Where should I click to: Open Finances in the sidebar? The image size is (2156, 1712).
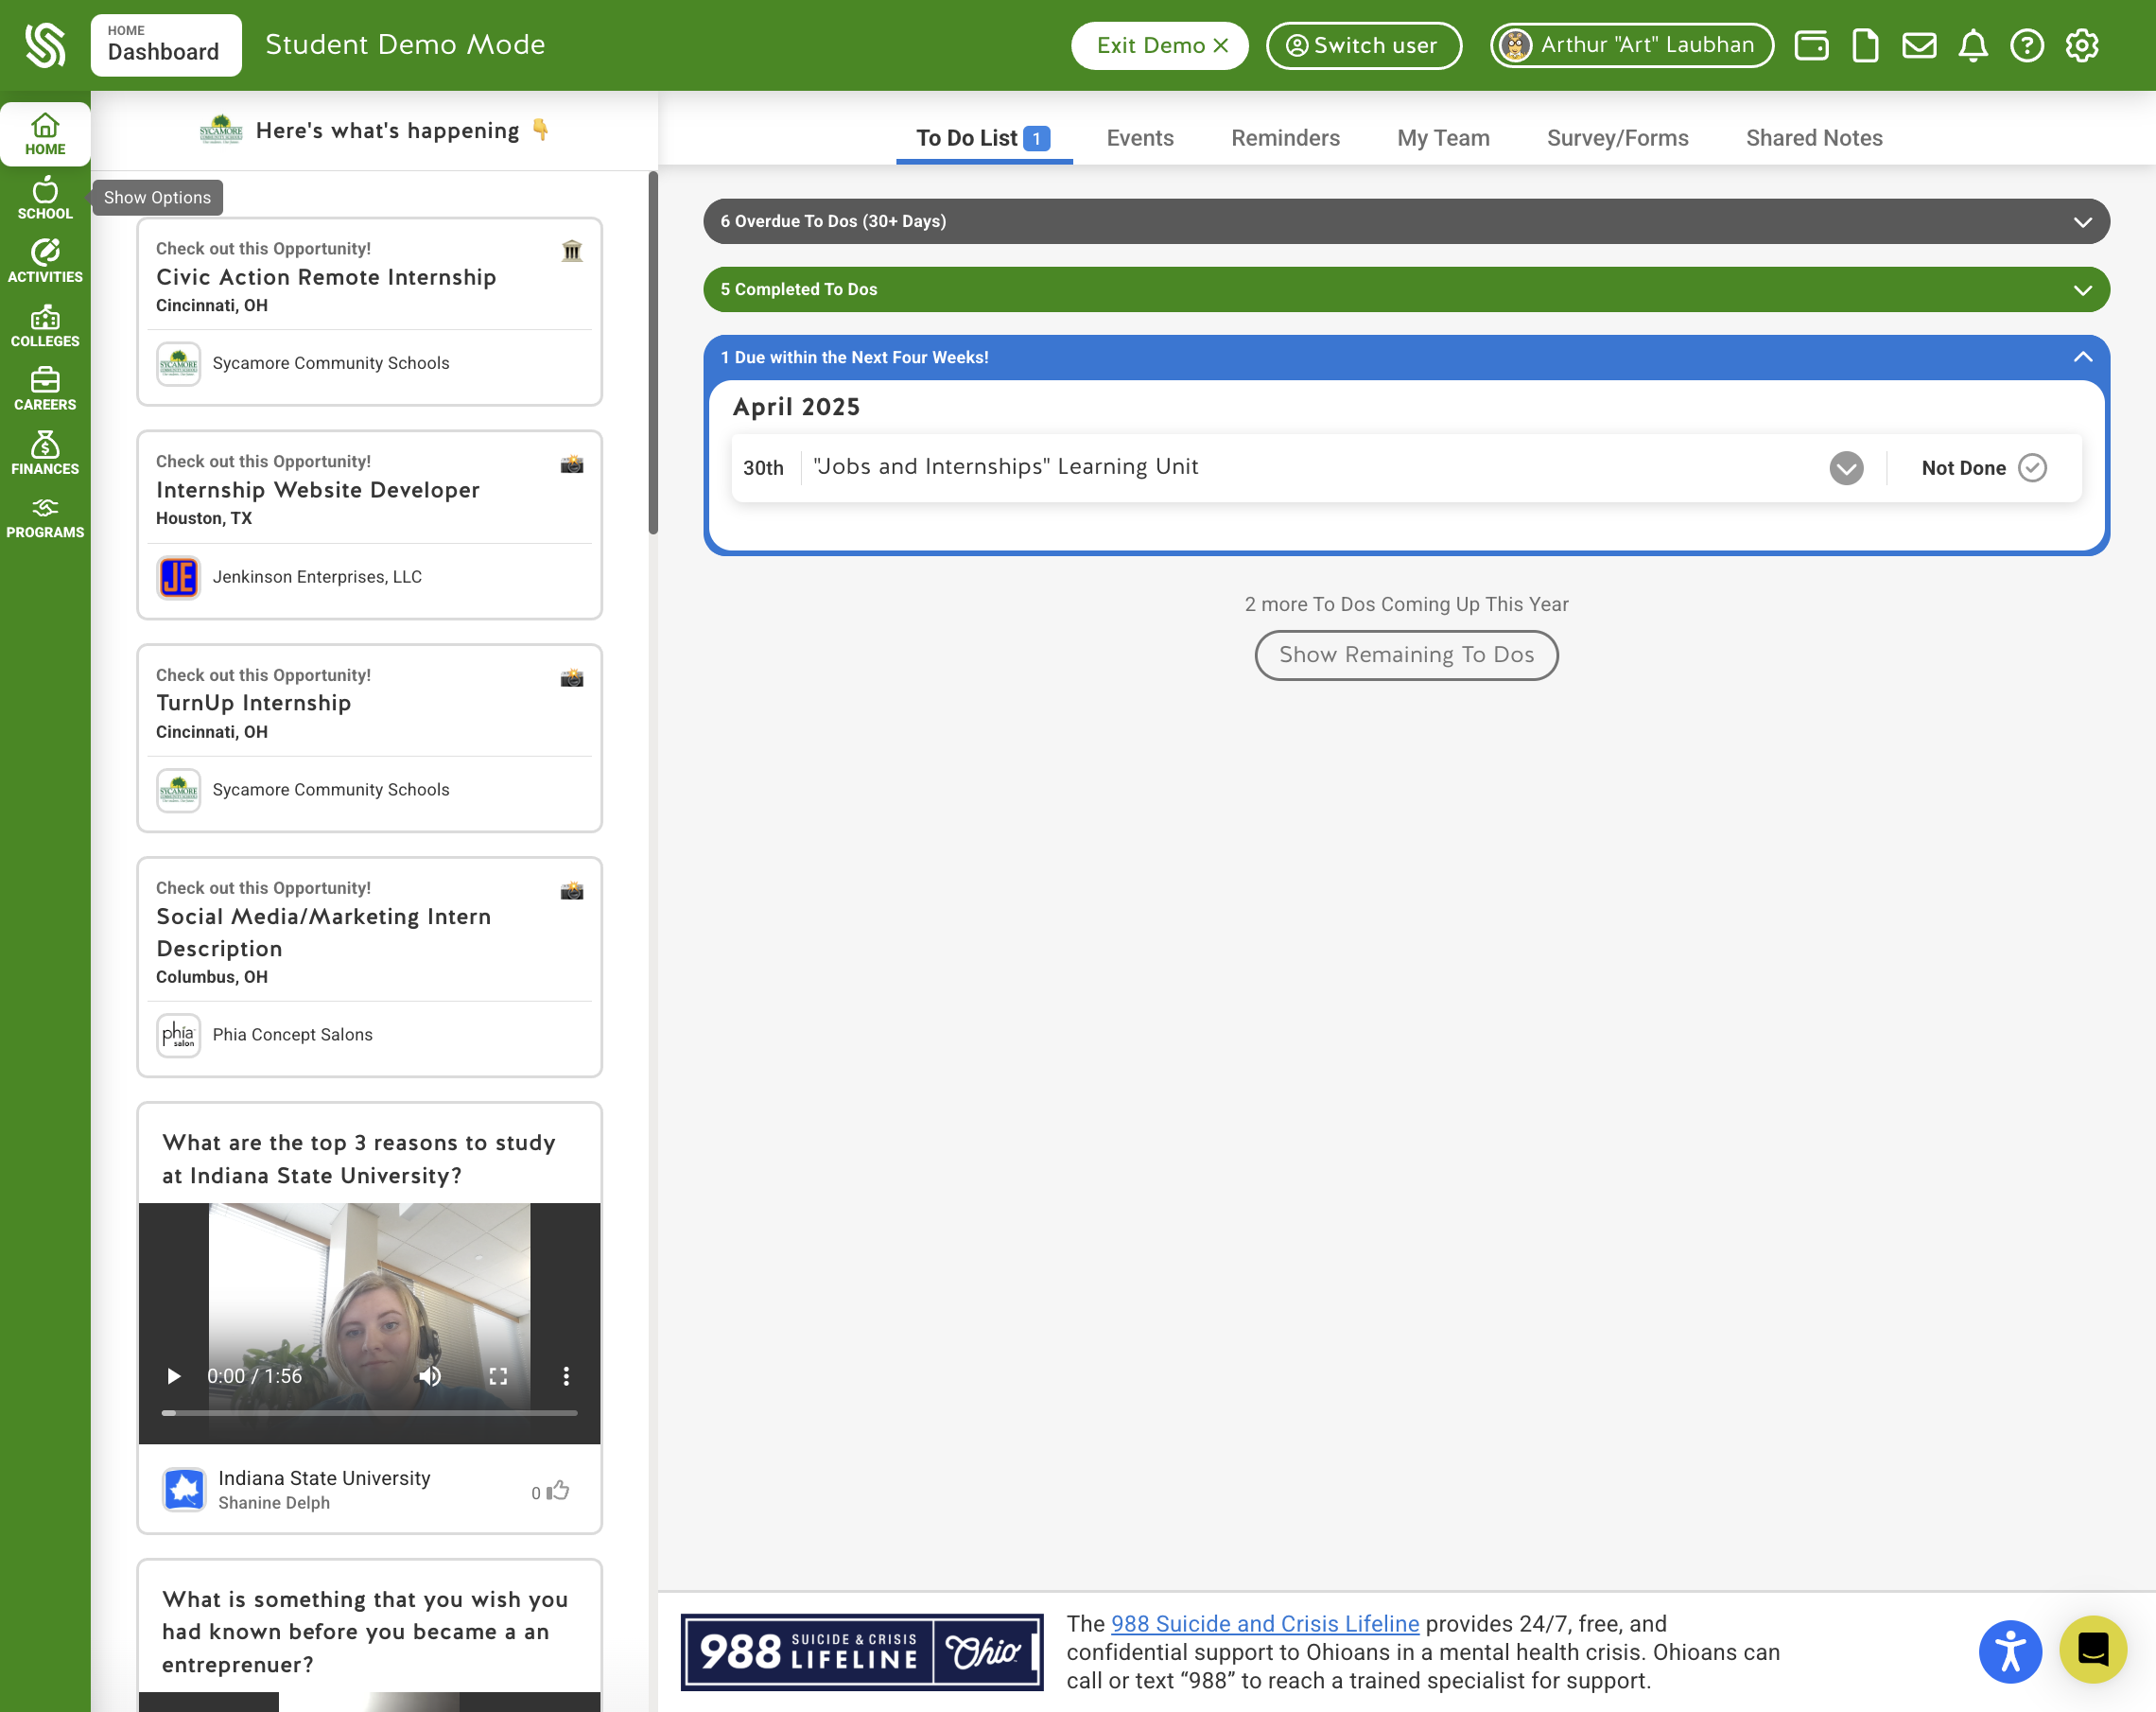(45, 454)
